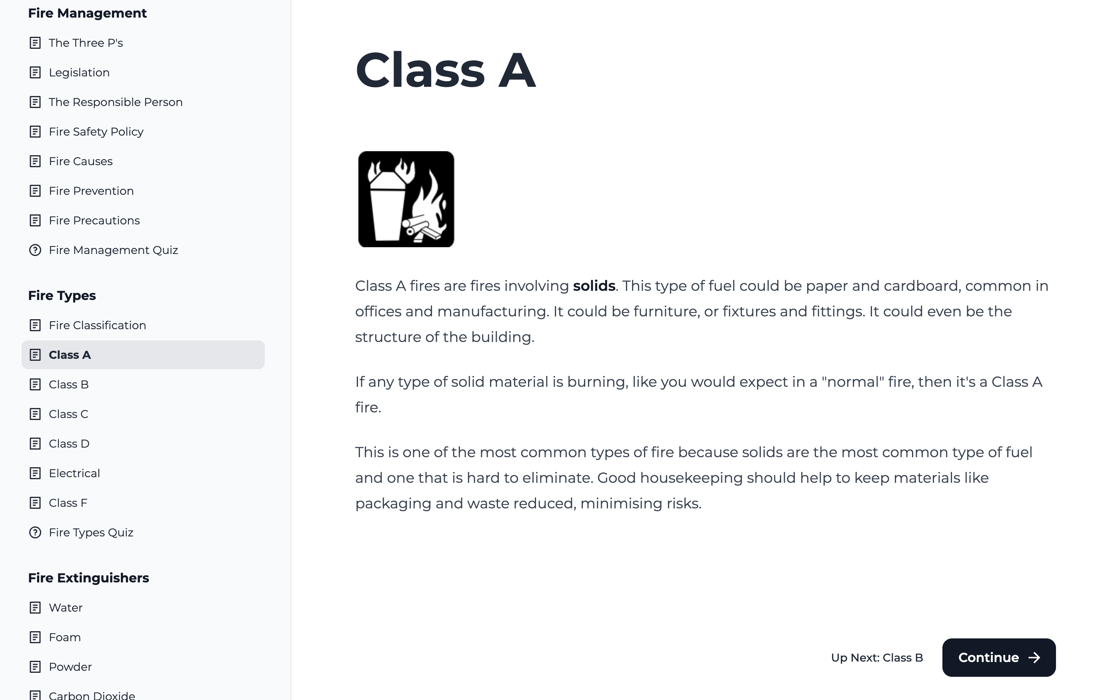
Task: Select the quiz icon next to Fire Management Quiz
Action: coord(36,249)
